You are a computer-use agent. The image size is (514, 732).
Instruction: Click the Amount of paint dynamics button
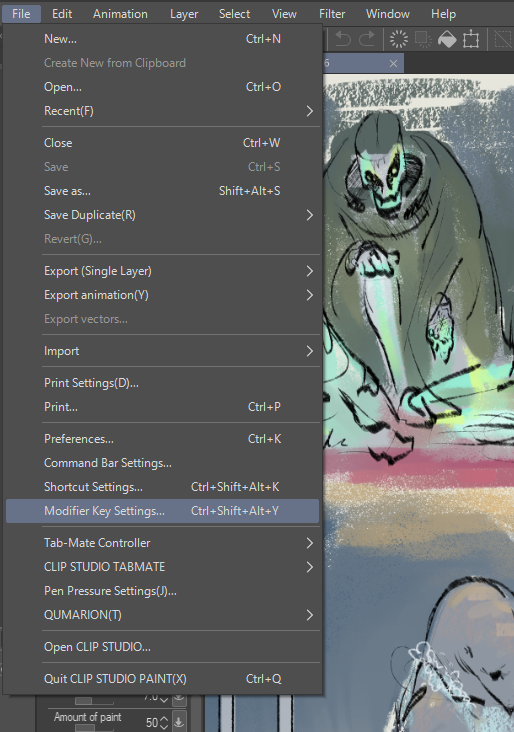pos(179,722)
